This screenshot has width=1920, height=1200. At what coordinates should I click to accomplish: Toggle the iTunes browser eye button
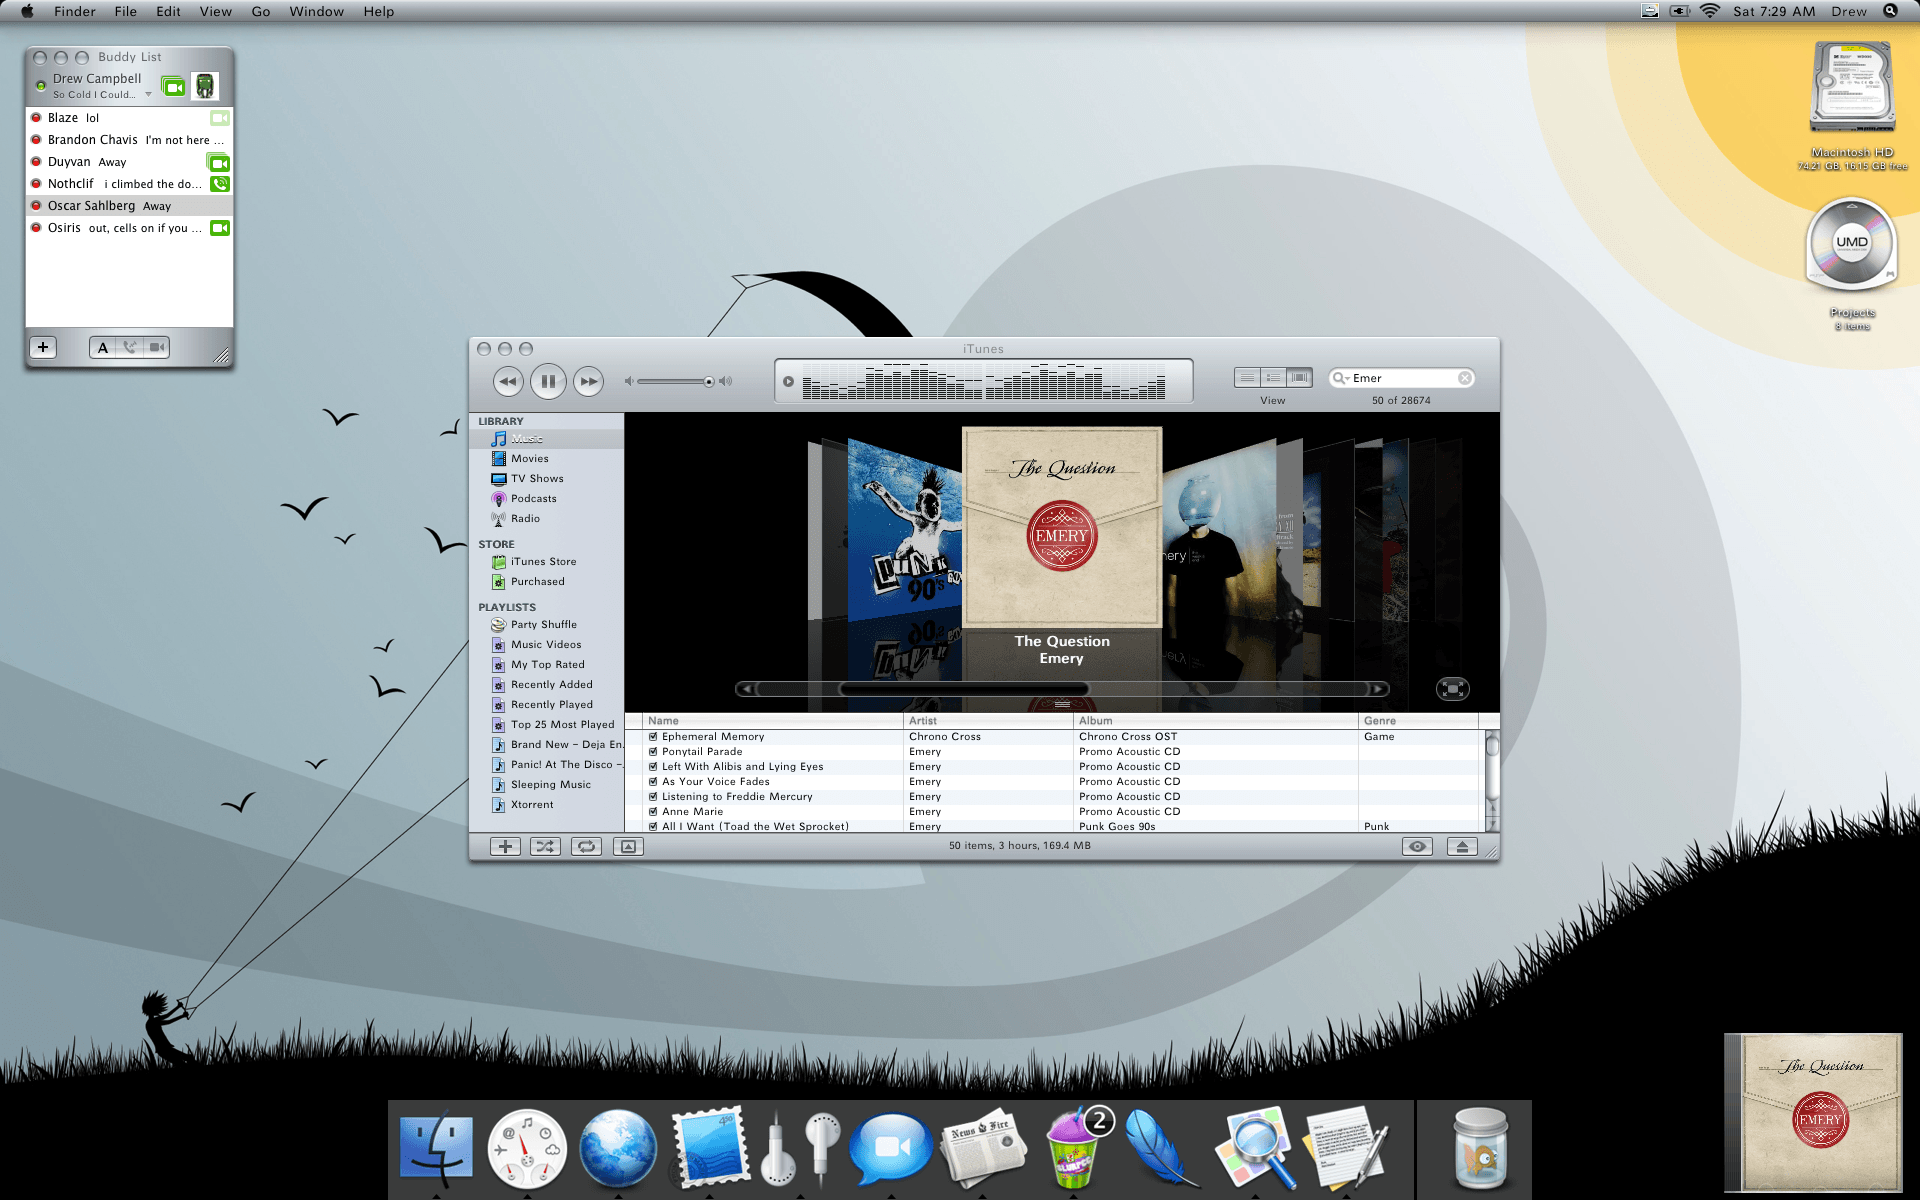1417,846
